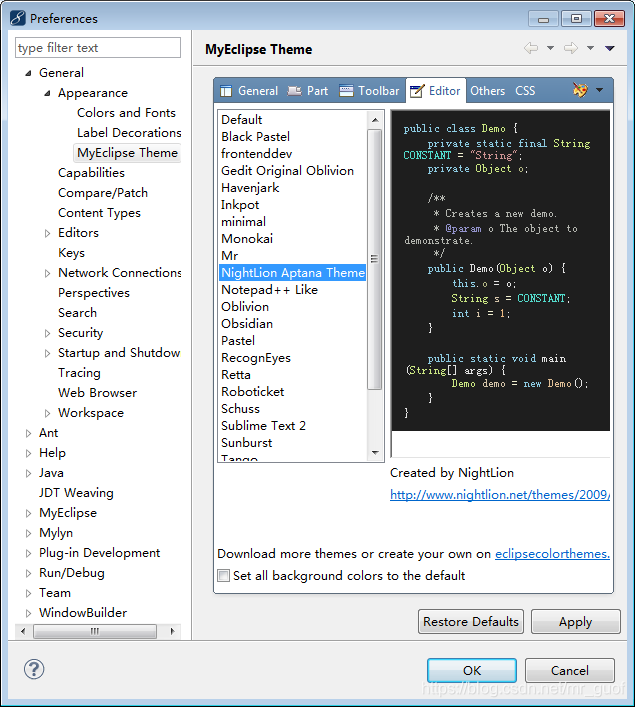Select the Default theme
Viewport: 635px width, 707px height.
242,119
